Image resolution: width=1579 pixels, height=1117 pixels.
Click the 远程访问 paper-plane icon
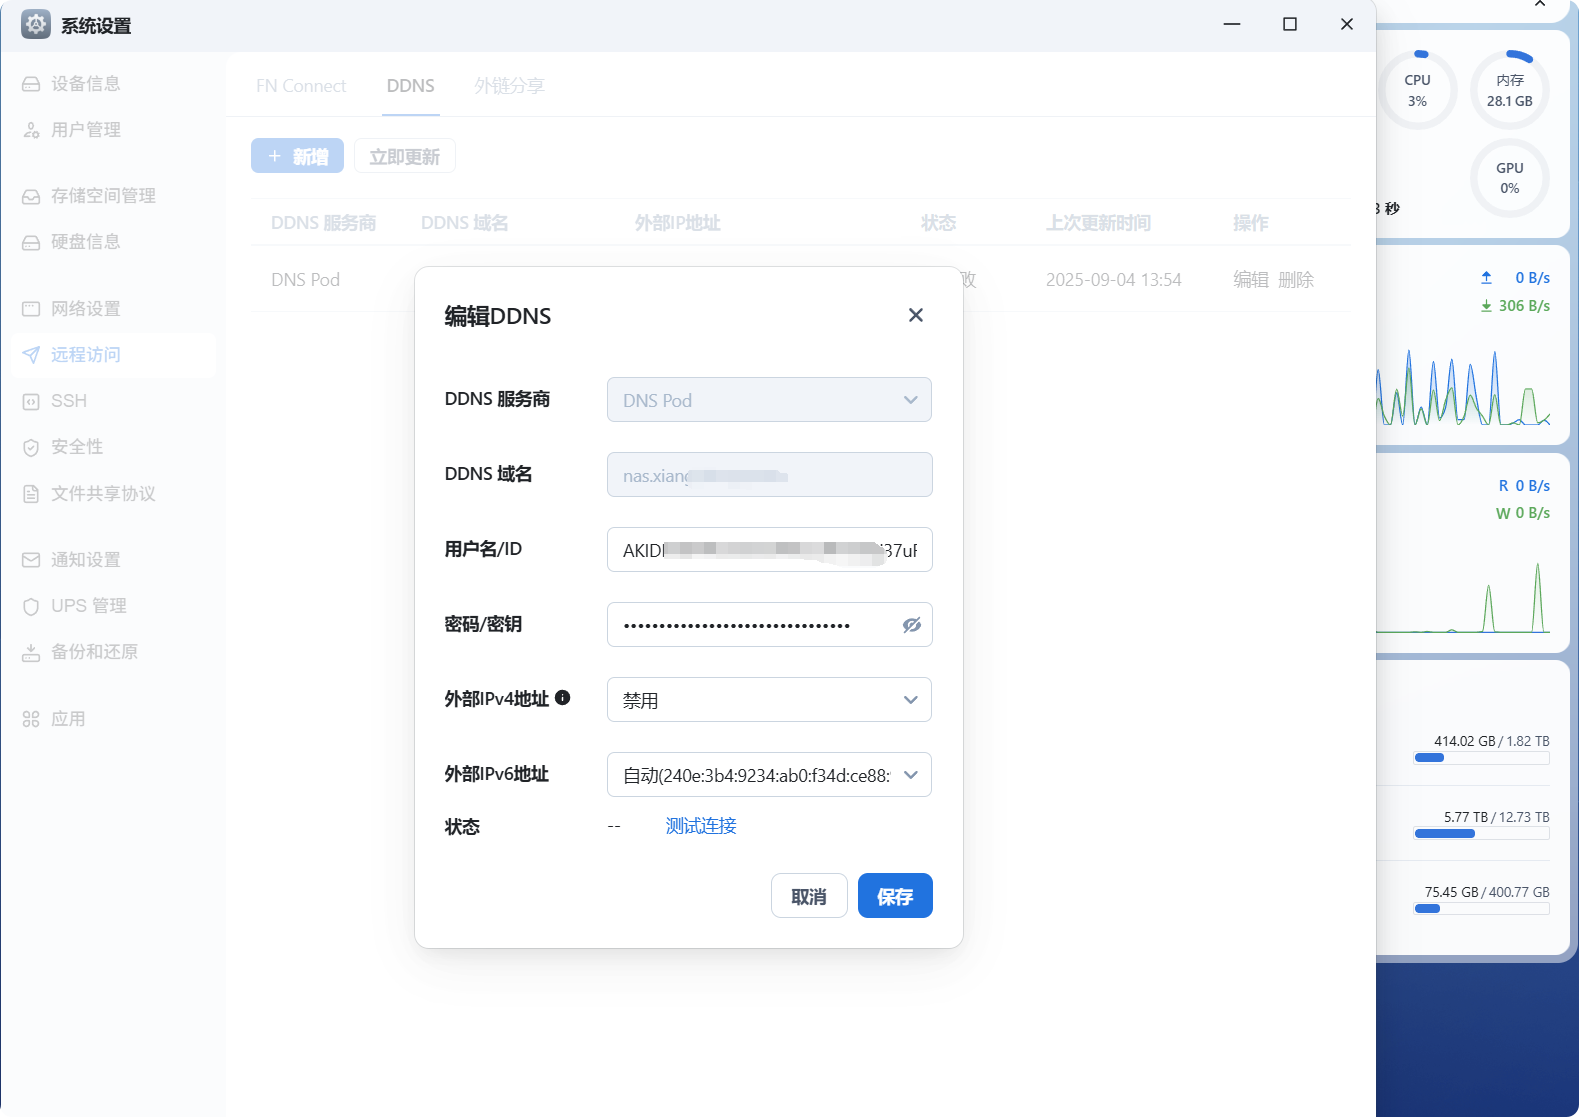click(x=31, y=355)
